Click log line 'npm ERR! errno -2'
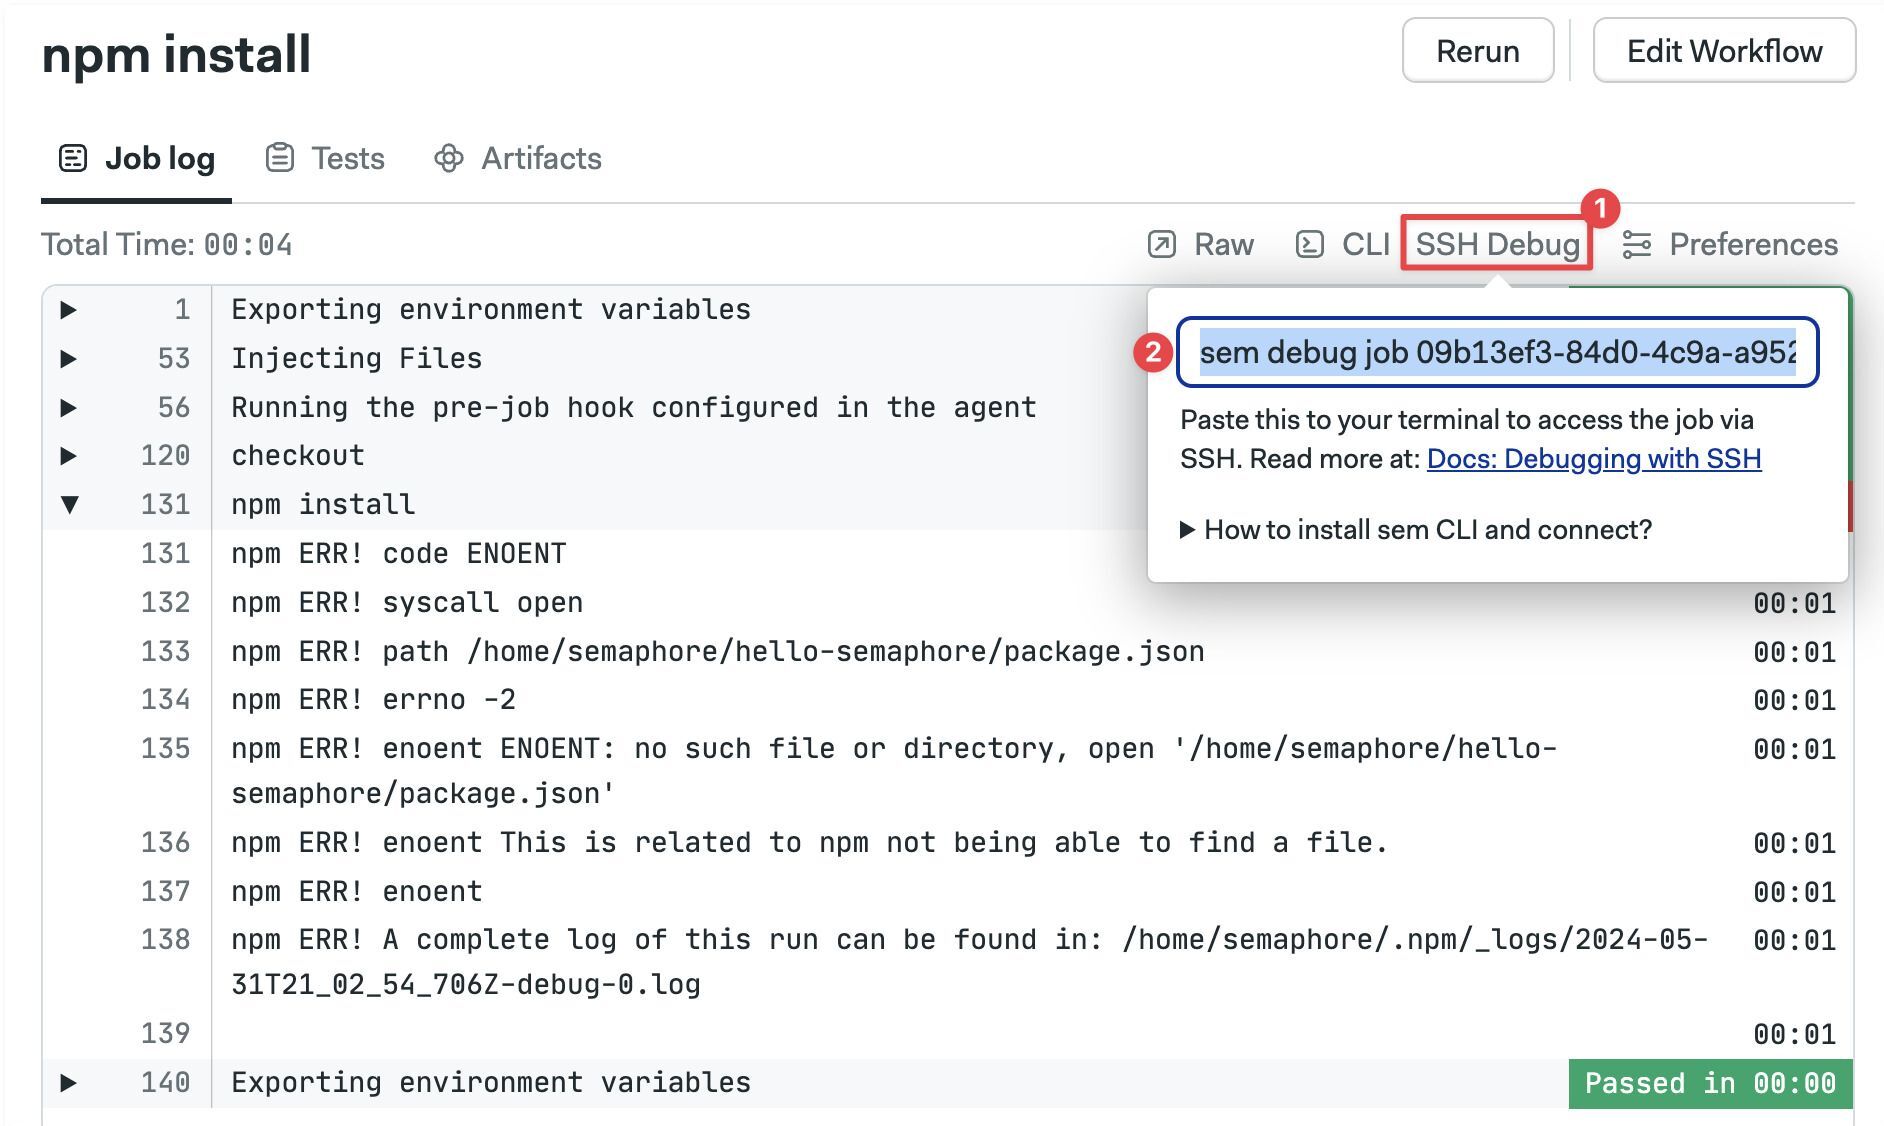This screenshot has width=1884, height=1126. [x=374, y=700]
